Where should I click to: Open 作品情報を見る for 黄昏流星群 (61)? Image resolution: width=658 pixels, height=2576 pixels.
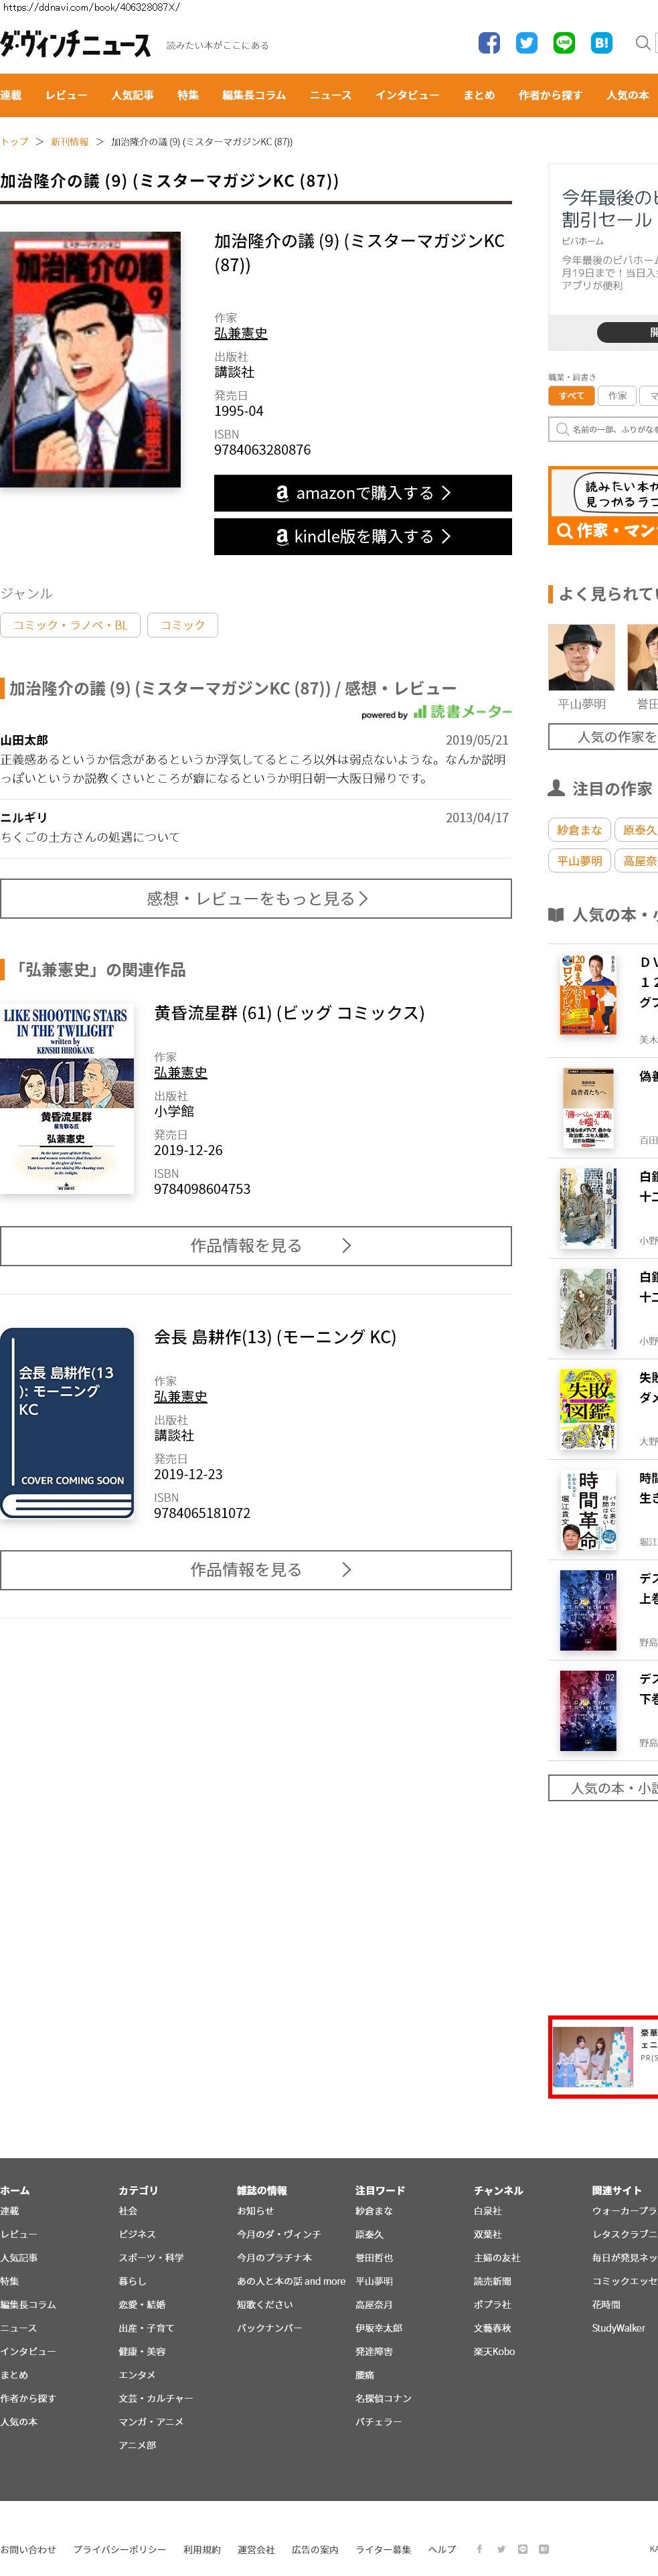256,1246
